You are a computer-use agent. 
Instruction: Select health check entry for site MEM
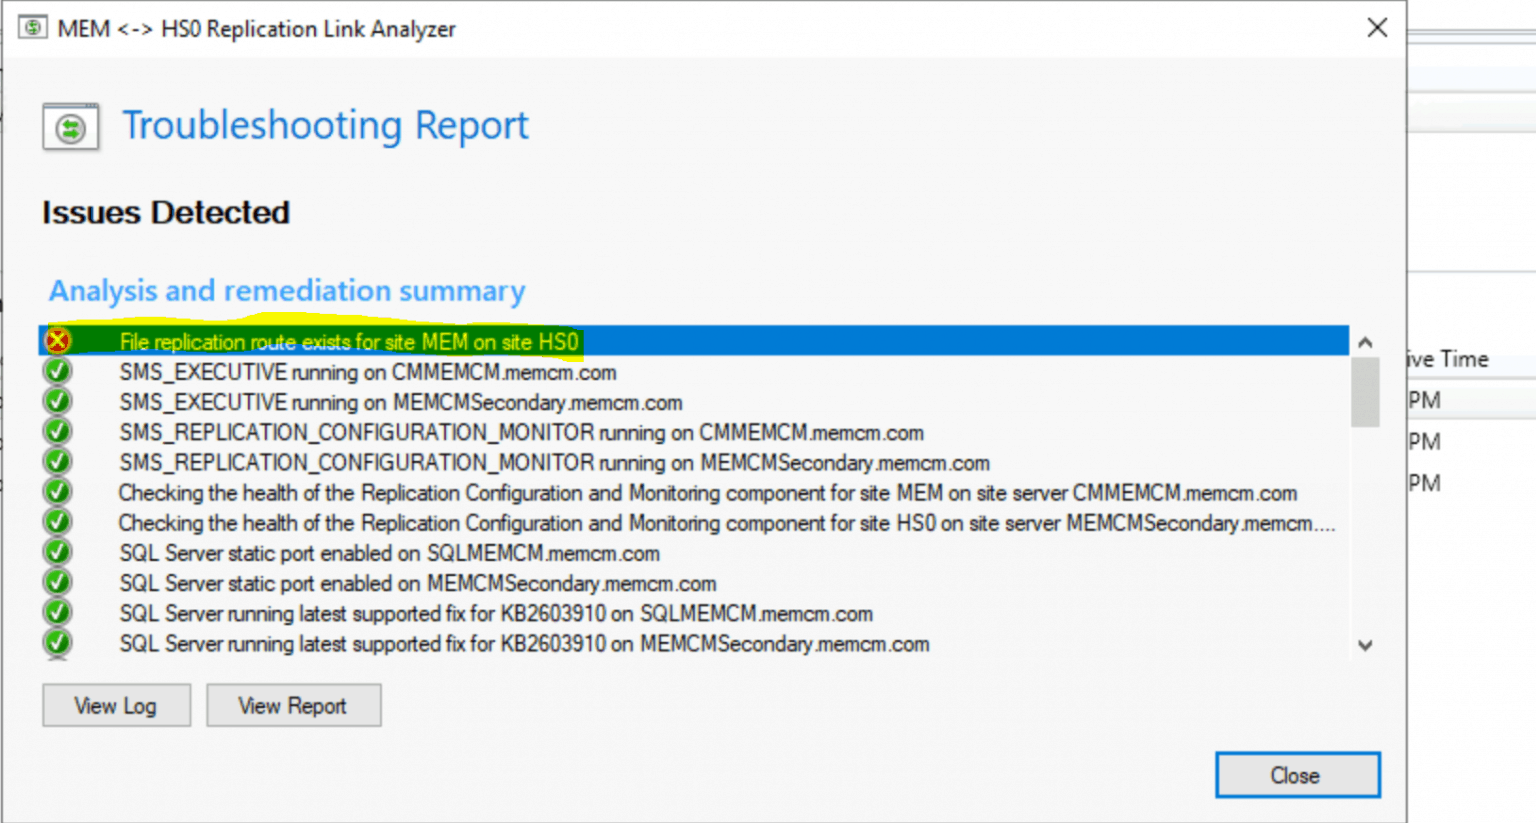coord(707,493)
